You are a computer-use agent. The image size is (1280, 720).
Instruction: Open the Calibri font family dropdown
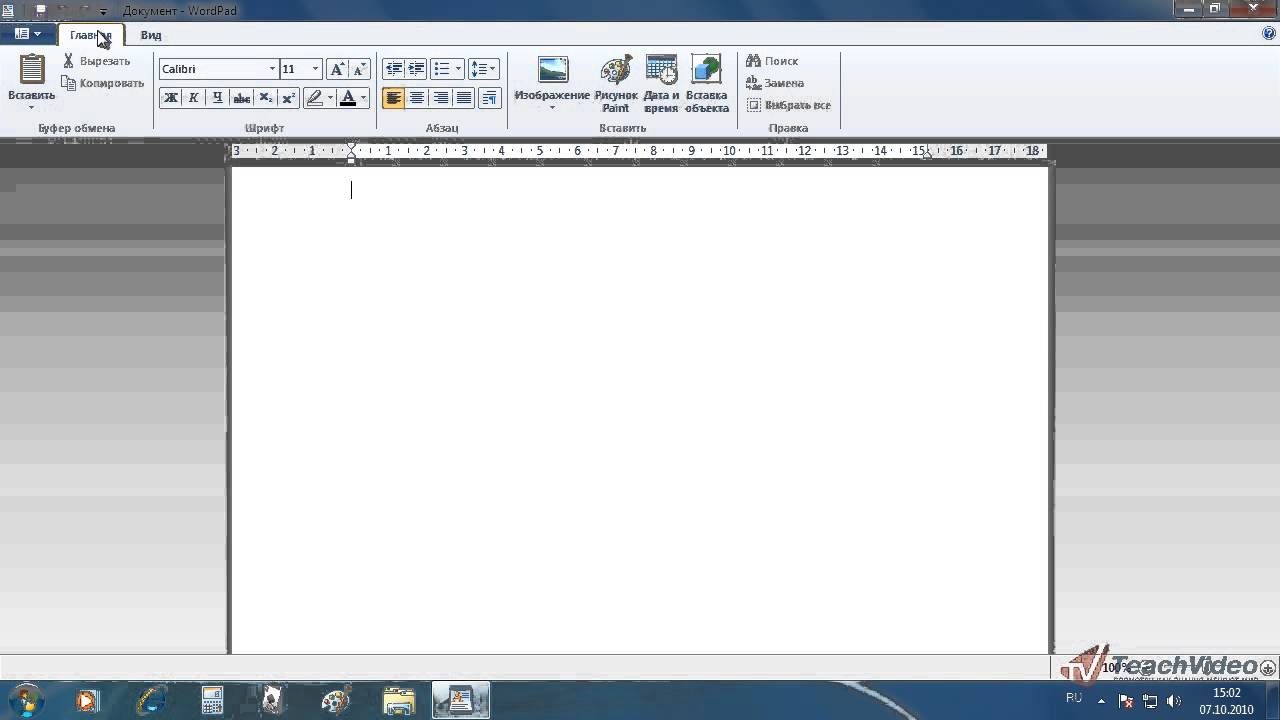pos(272,69)
